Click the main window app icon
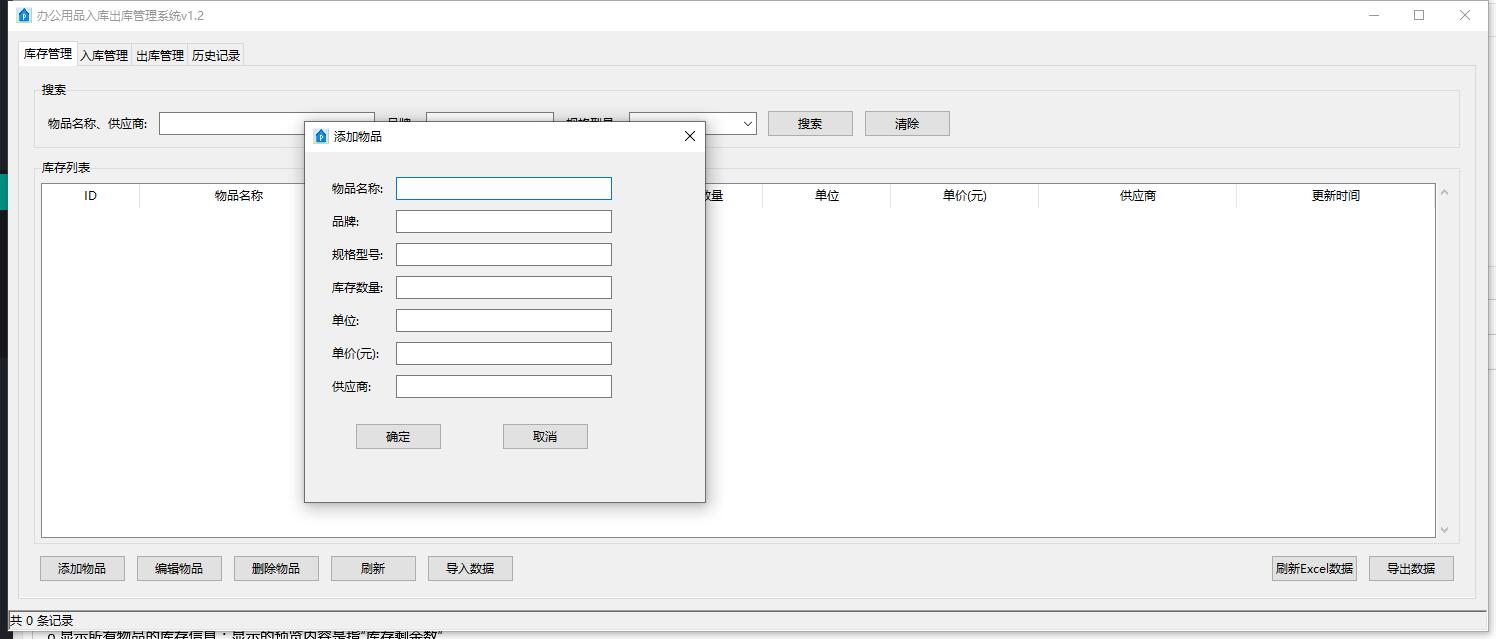 coord(24,15)
